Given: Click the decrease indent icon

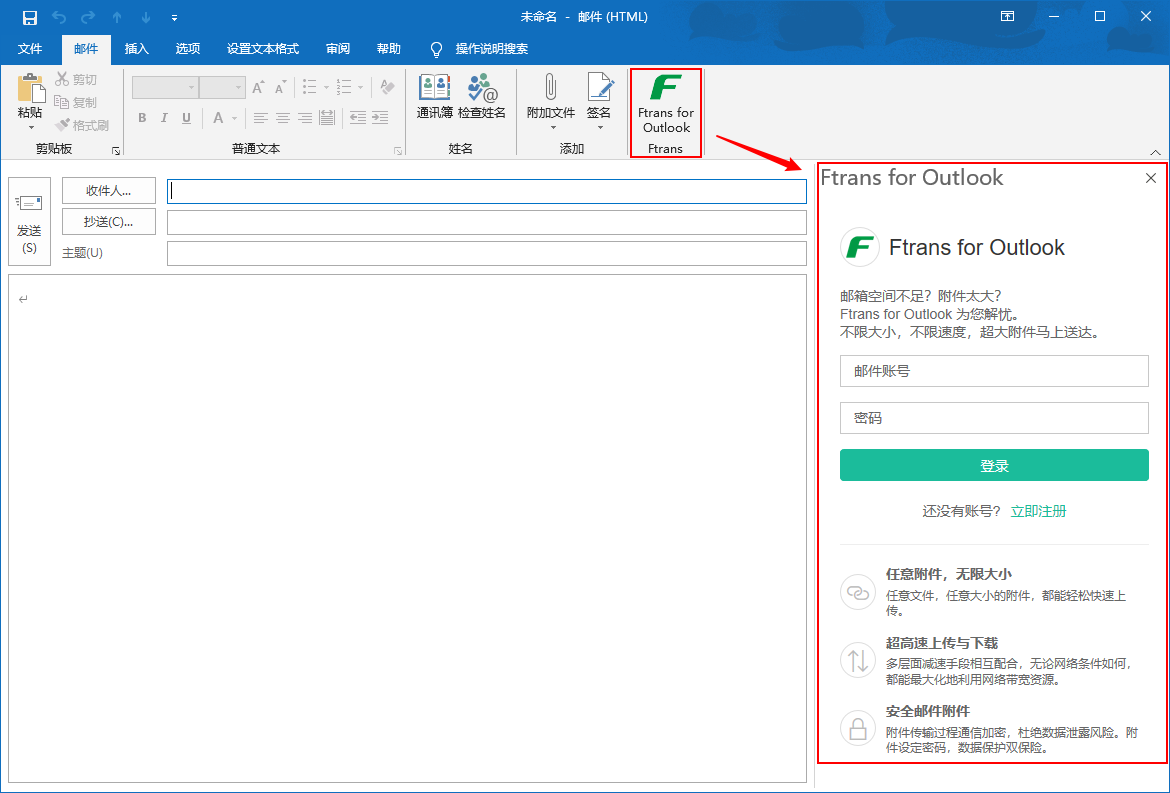Looking at the screenshot, I should pos(358,117).
